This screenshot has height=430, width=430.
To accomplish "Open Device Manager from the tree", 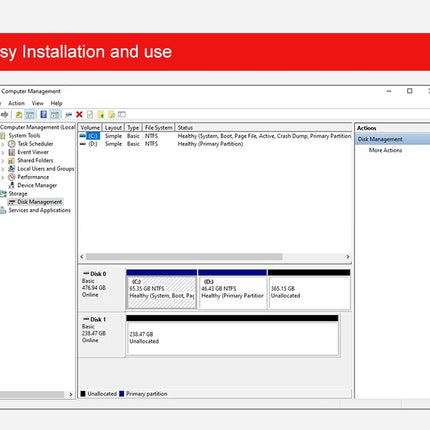I will [x=37, y=185].
